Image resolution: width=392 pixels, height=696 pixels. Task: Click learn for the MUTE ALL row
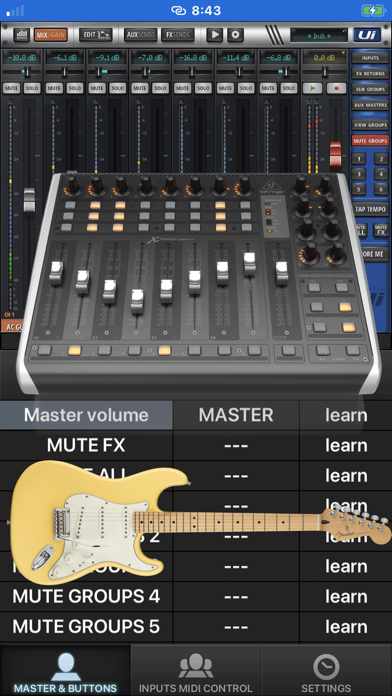click(346, 475)
